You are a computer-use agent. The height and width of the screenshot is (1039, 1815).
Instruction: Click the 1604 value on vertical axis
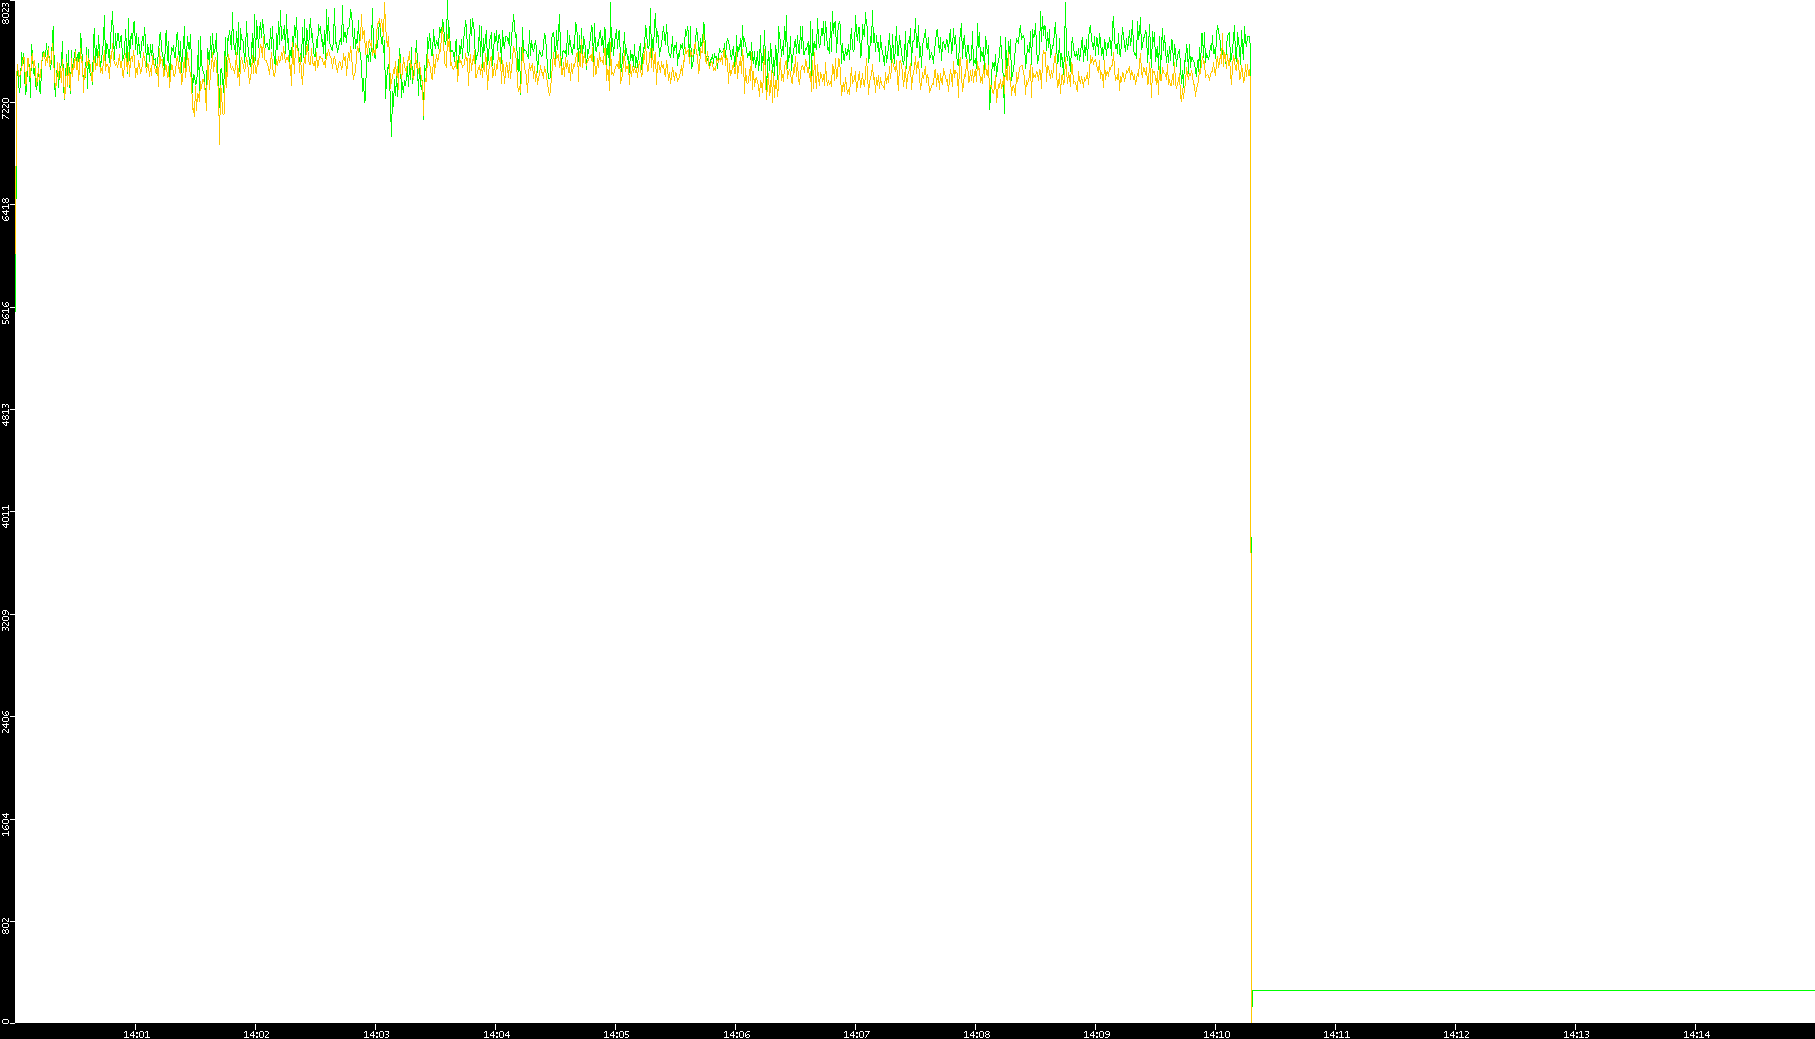[6, 825]
